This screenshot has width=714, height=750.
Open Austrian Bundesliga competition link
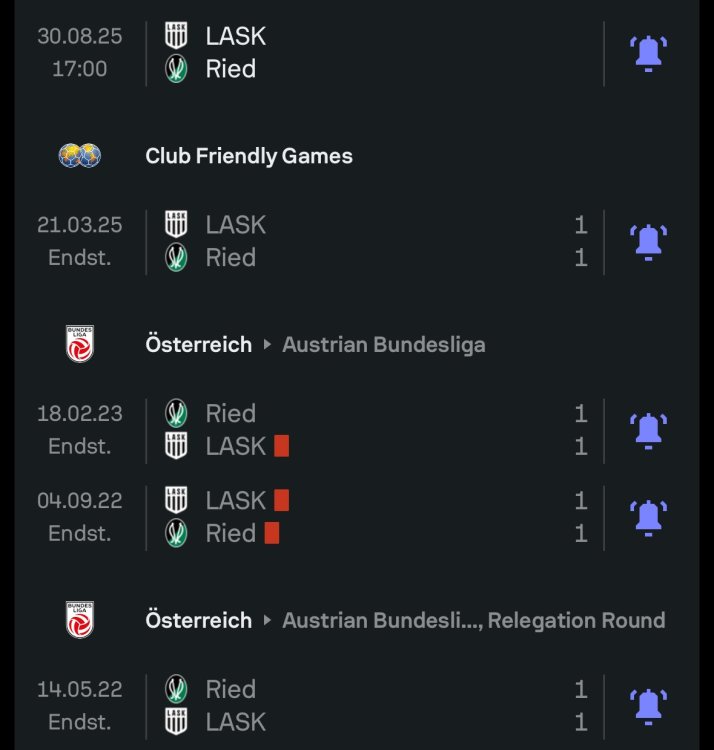[x=383, y=345]
